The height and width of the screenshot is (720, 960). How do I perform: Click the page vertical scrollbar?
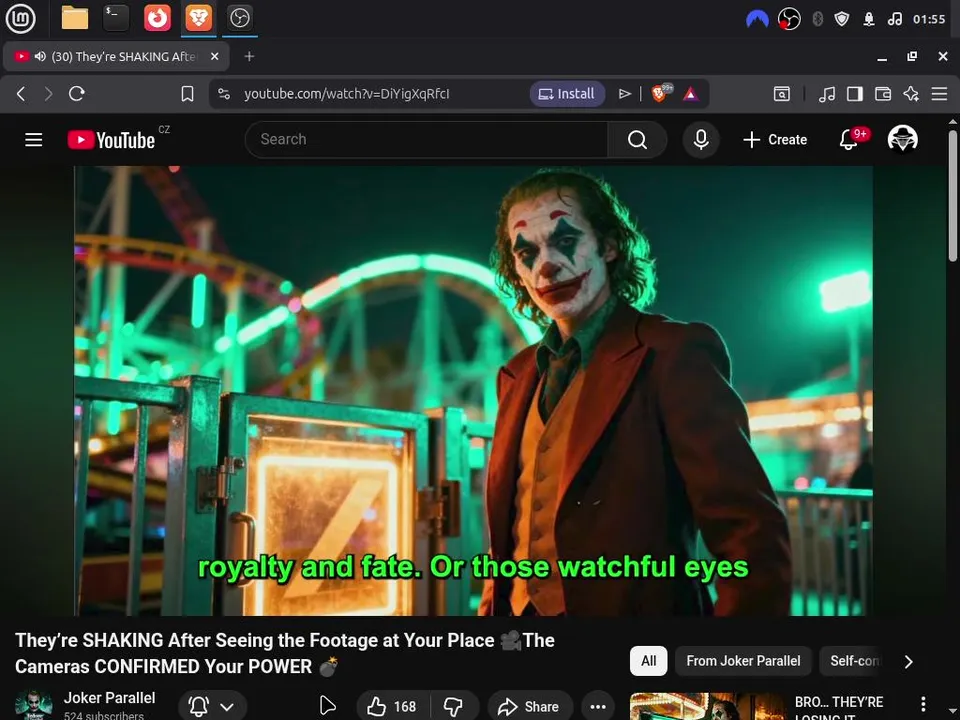[953, 196]
